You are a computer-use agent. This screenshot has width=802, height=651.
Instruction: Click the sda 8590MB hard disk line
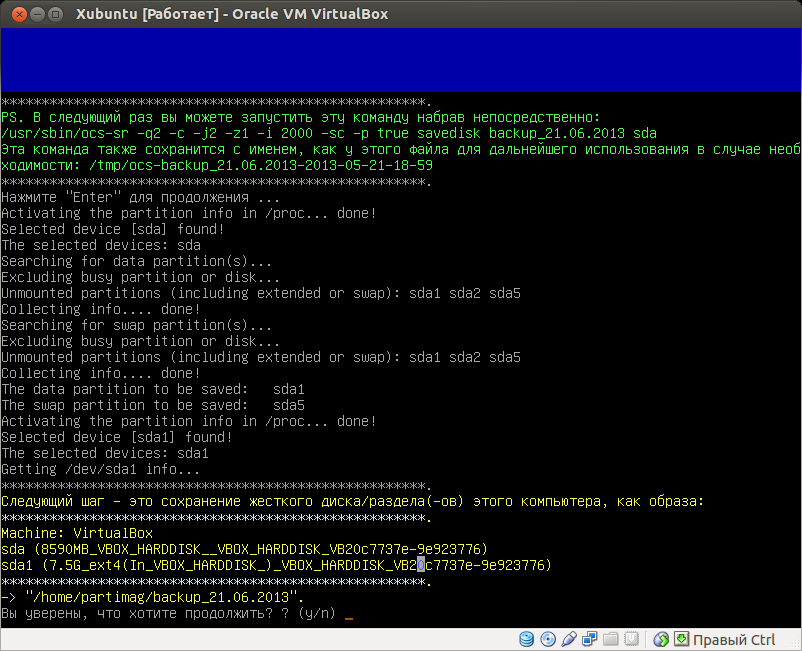click(x=244, y=549)
